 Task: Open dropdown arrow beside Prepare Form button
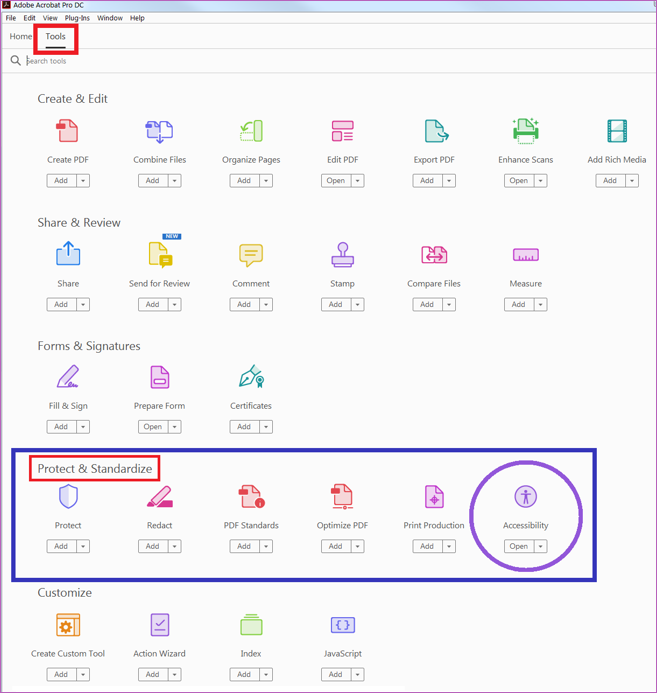(175, 427)
